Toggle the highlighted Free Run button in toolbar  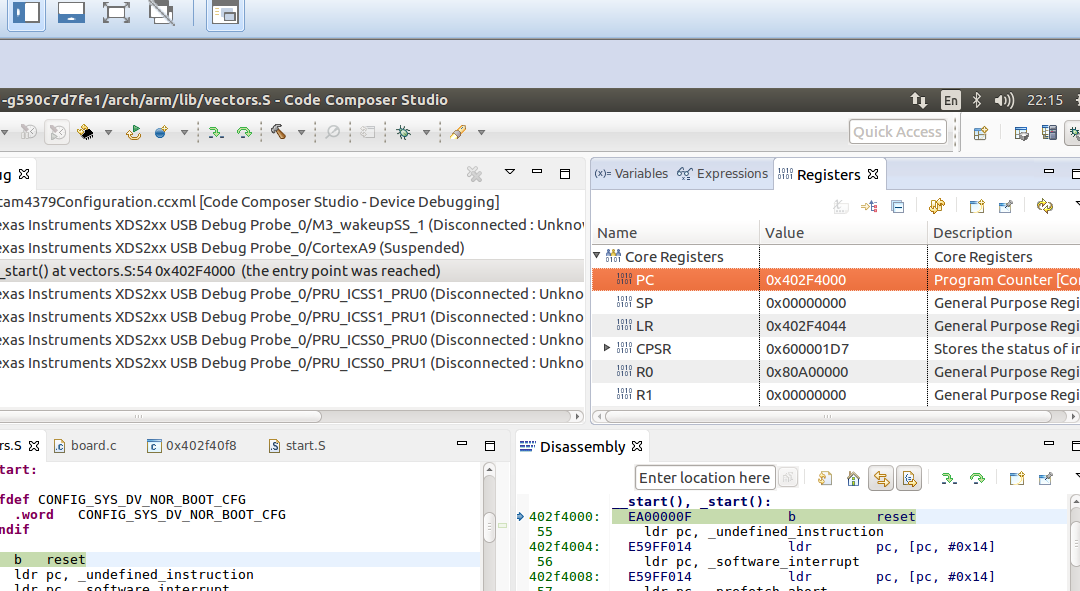coord(57,132)
